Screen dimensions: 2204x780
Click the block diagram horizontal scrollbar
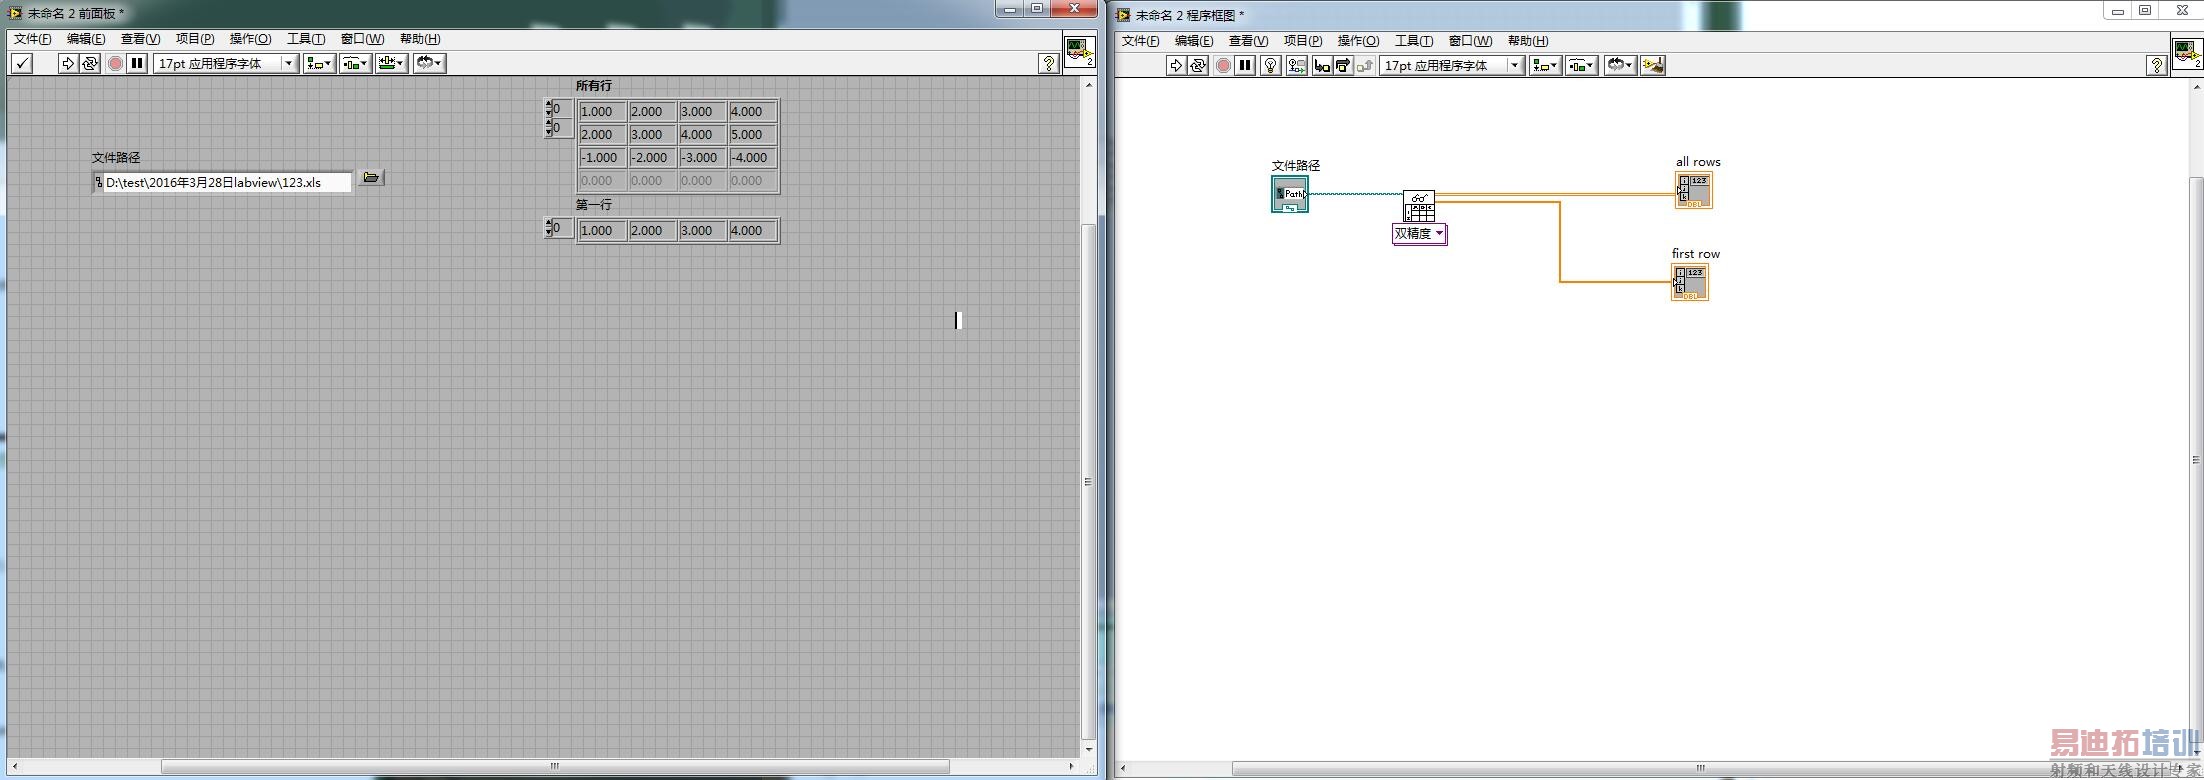tap(1700, 768)
